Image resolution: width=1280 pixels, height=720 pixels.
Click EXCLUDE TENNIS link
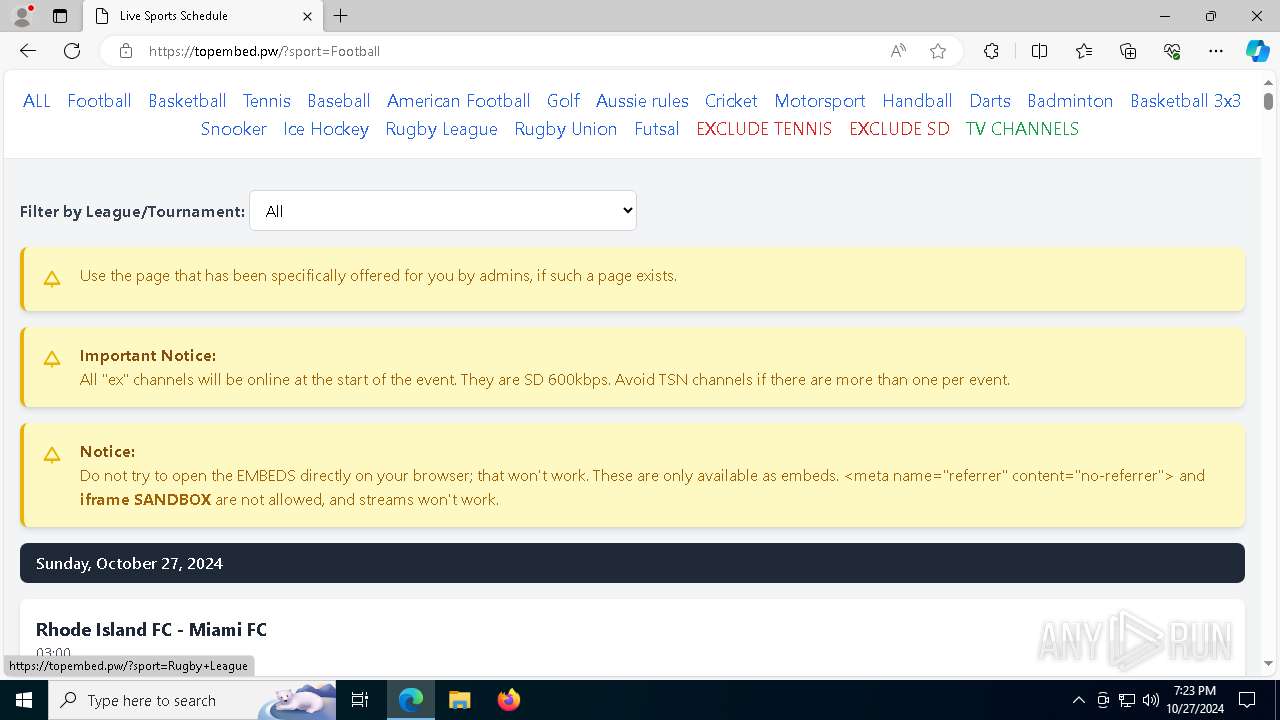point(764,129)
